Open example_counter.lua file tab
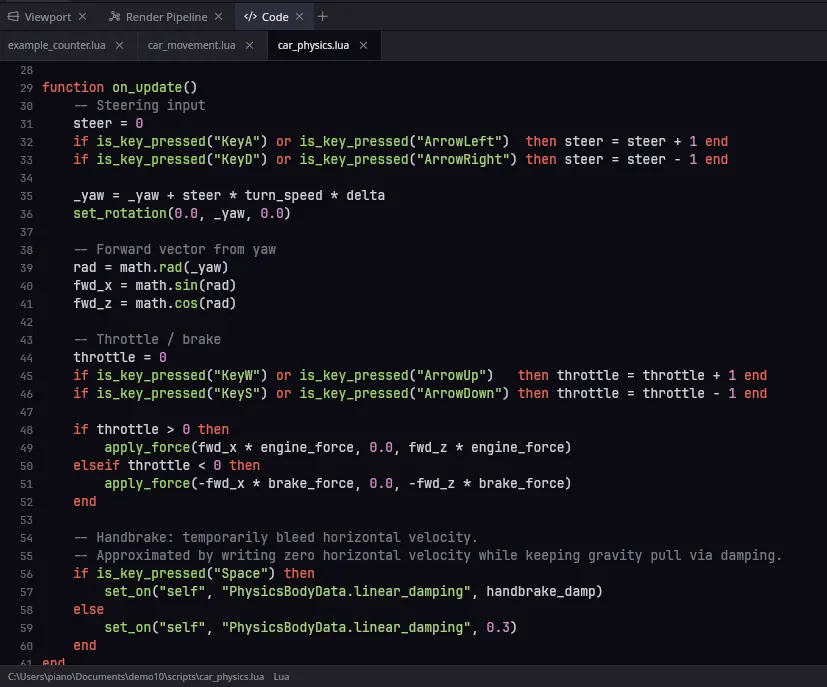The image size is (827, 687). pos(56,45)
